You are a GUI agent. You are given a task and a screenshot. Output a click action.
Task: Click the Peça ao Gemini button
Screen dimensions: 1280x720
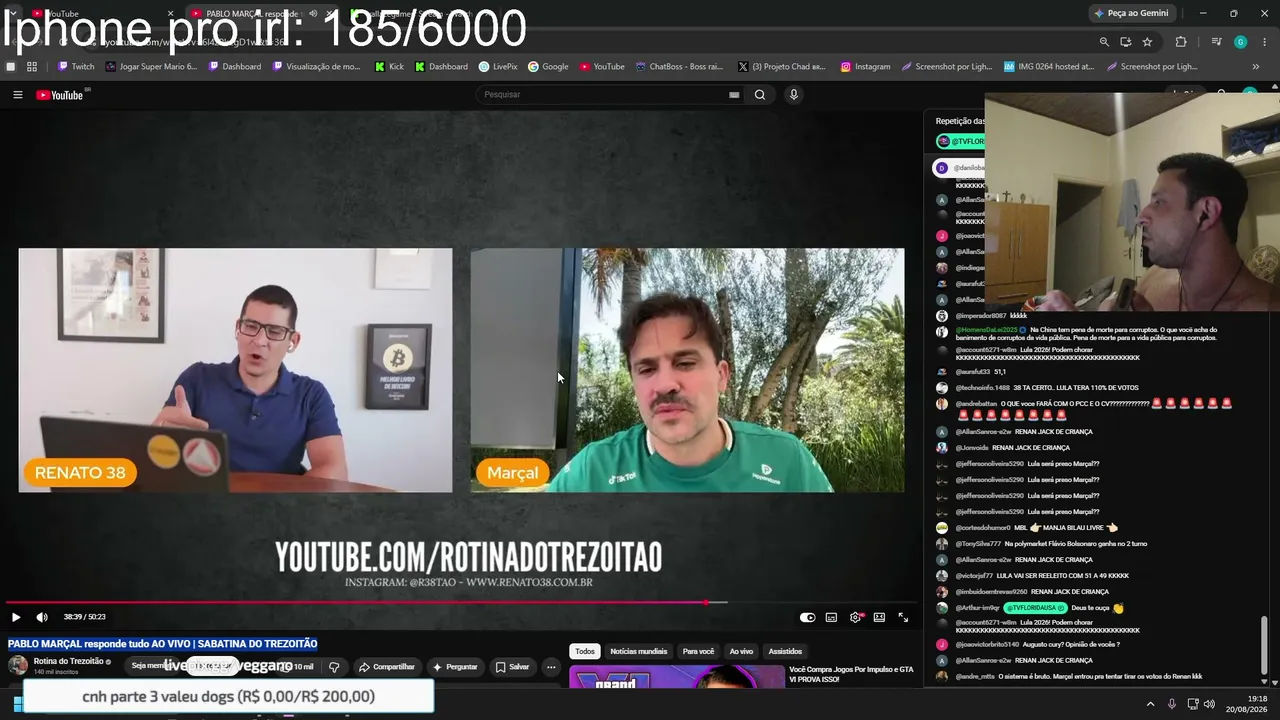coord(1132,13)
